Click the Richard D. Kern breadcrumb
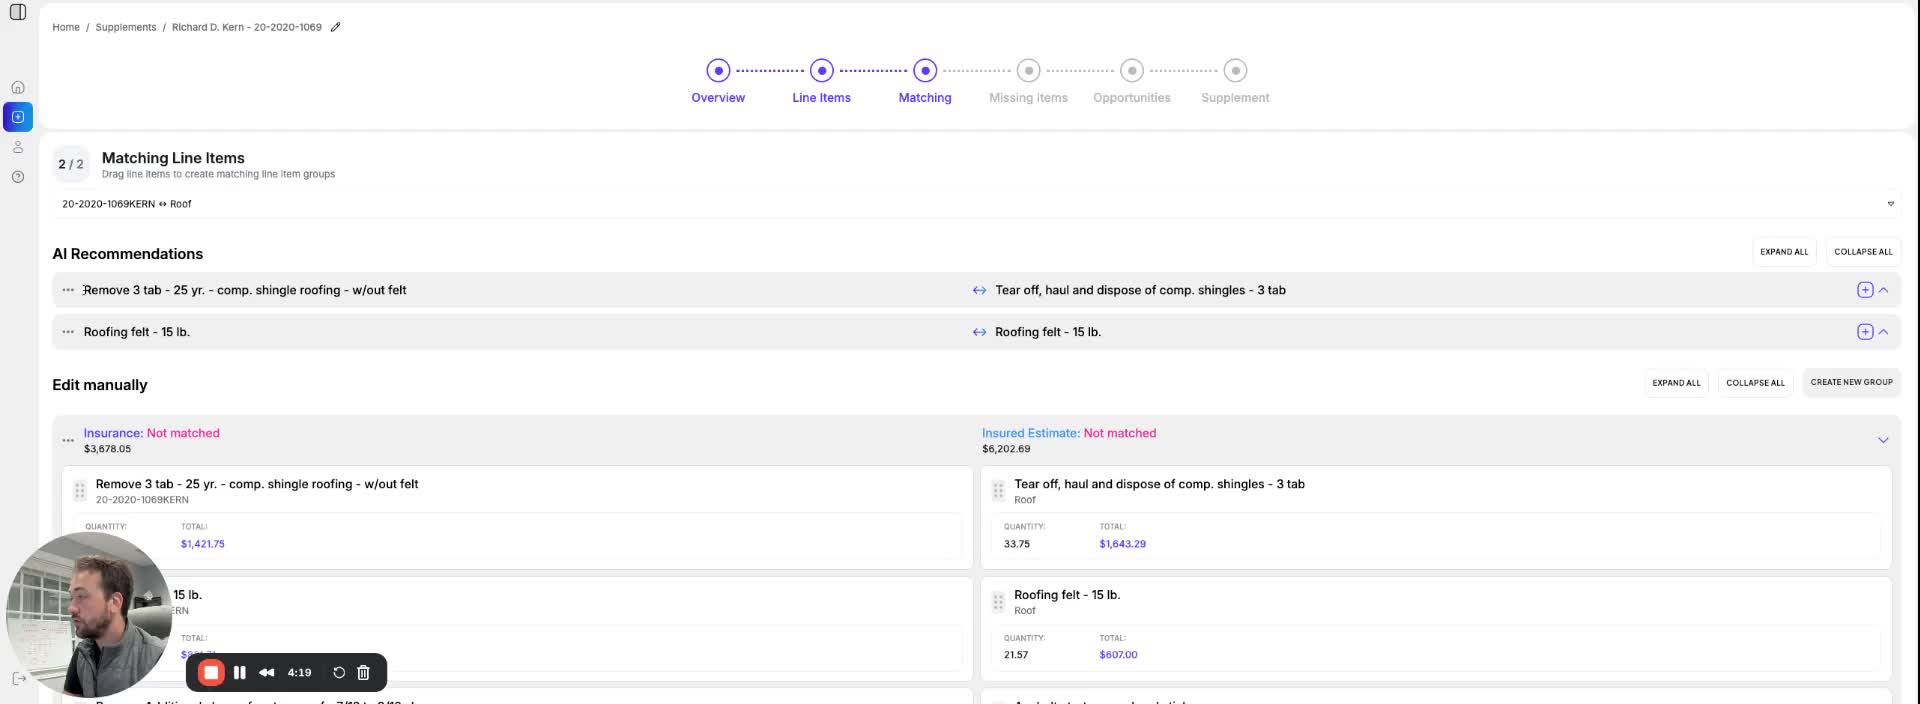Viewport: 1920px width, 704px height. pyautogui.click(x=247, y=27)
